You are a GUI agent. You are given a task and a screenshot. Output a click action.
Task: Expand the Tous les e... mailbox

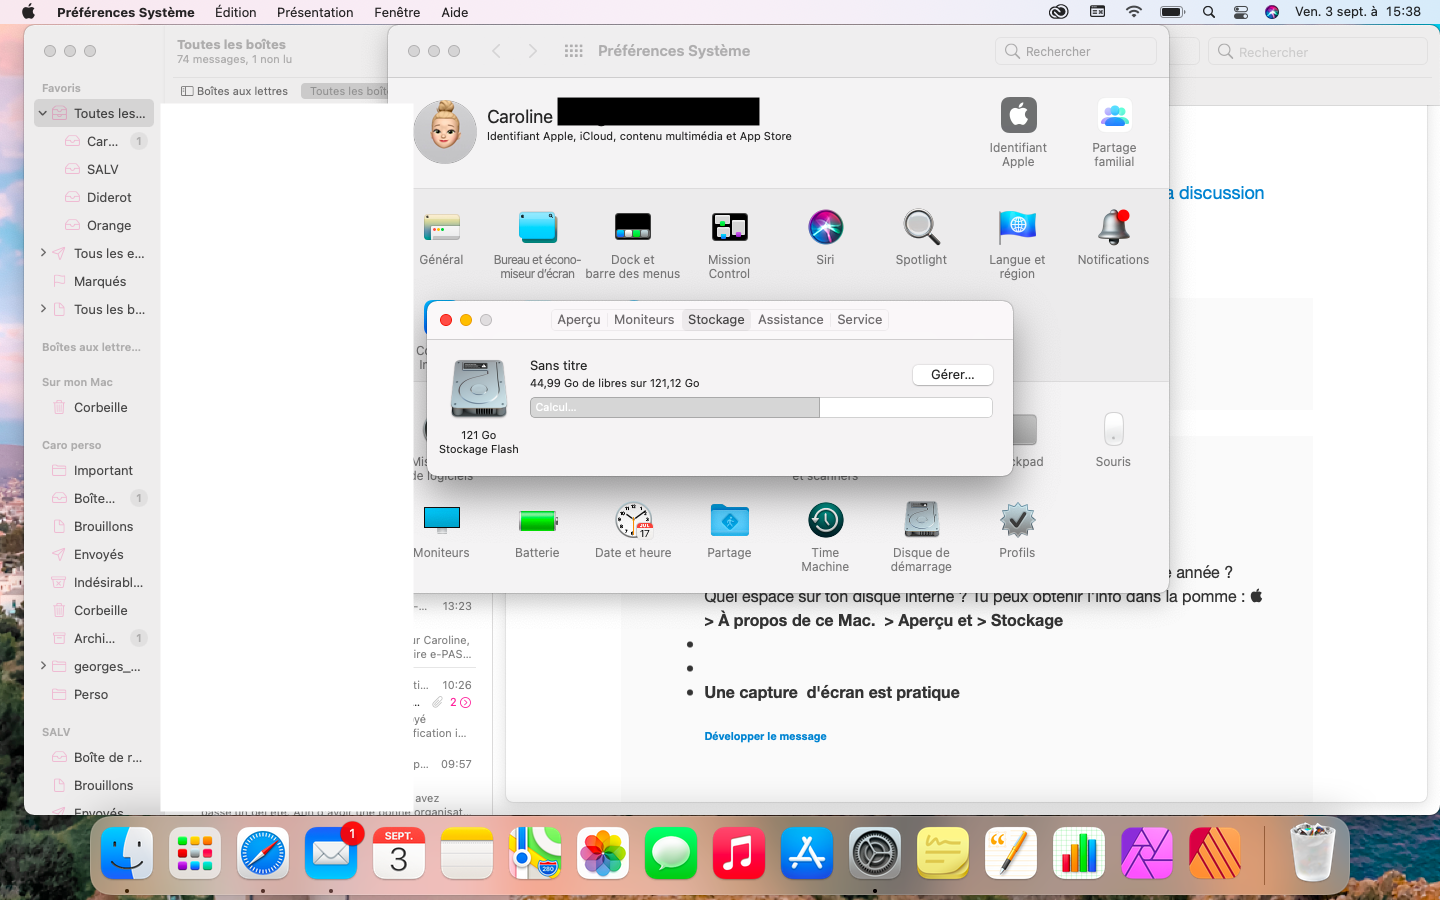pos(43,253)
